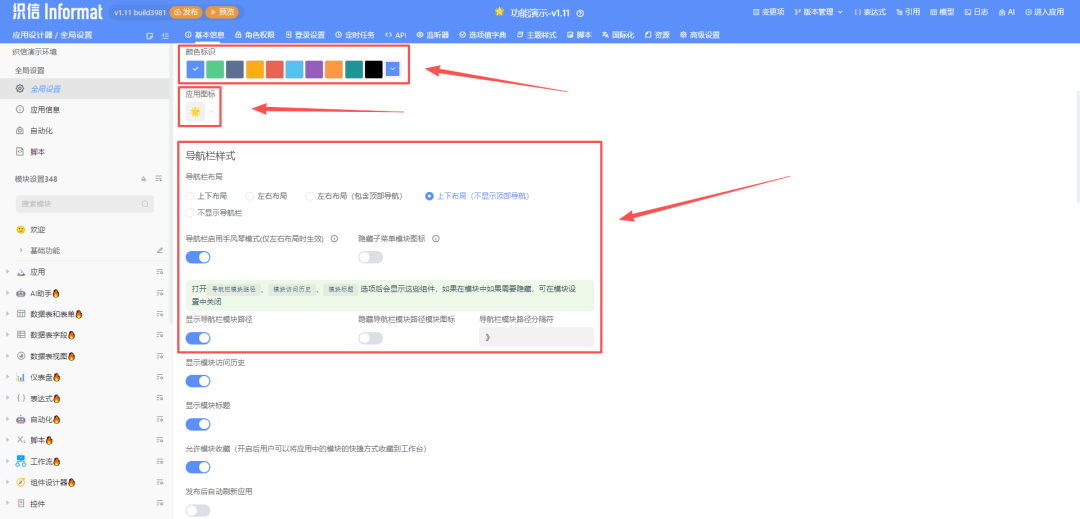Click the edit pencil icon beside 基础功能
1080x519 pixels.
(x=159, y=250)
